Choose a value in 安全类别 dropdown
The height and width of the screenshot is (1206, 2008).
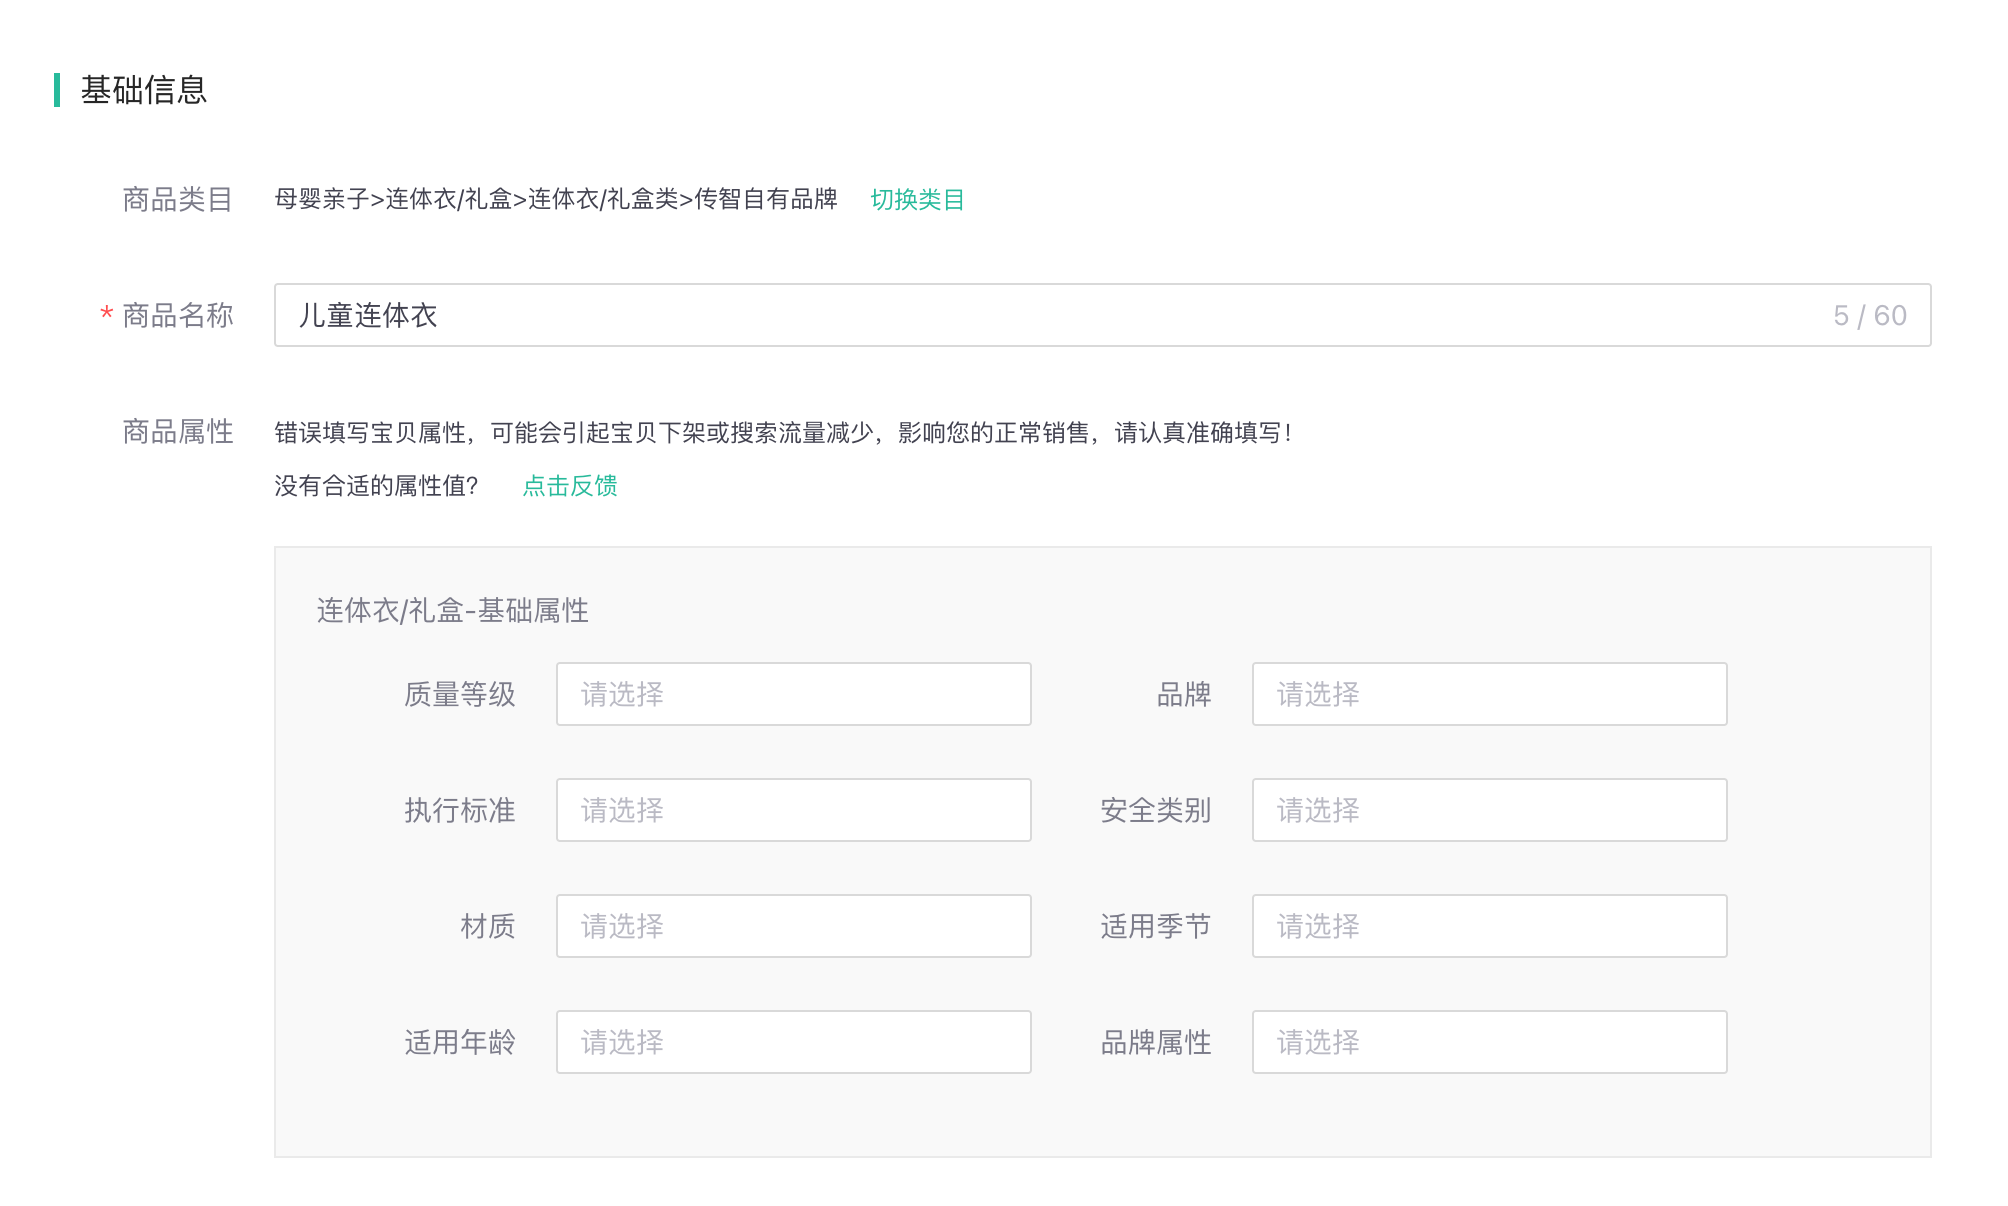[1489, 810]
